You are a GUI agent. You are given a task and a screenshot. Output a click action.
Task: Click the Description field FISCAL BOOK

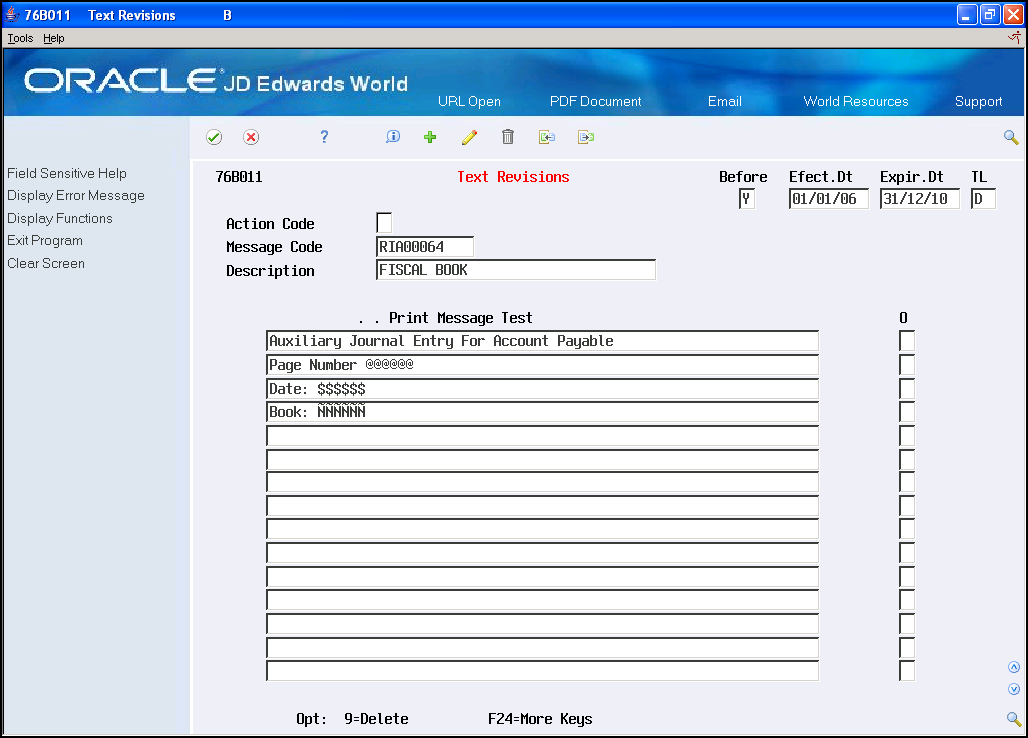click(516, 269)
